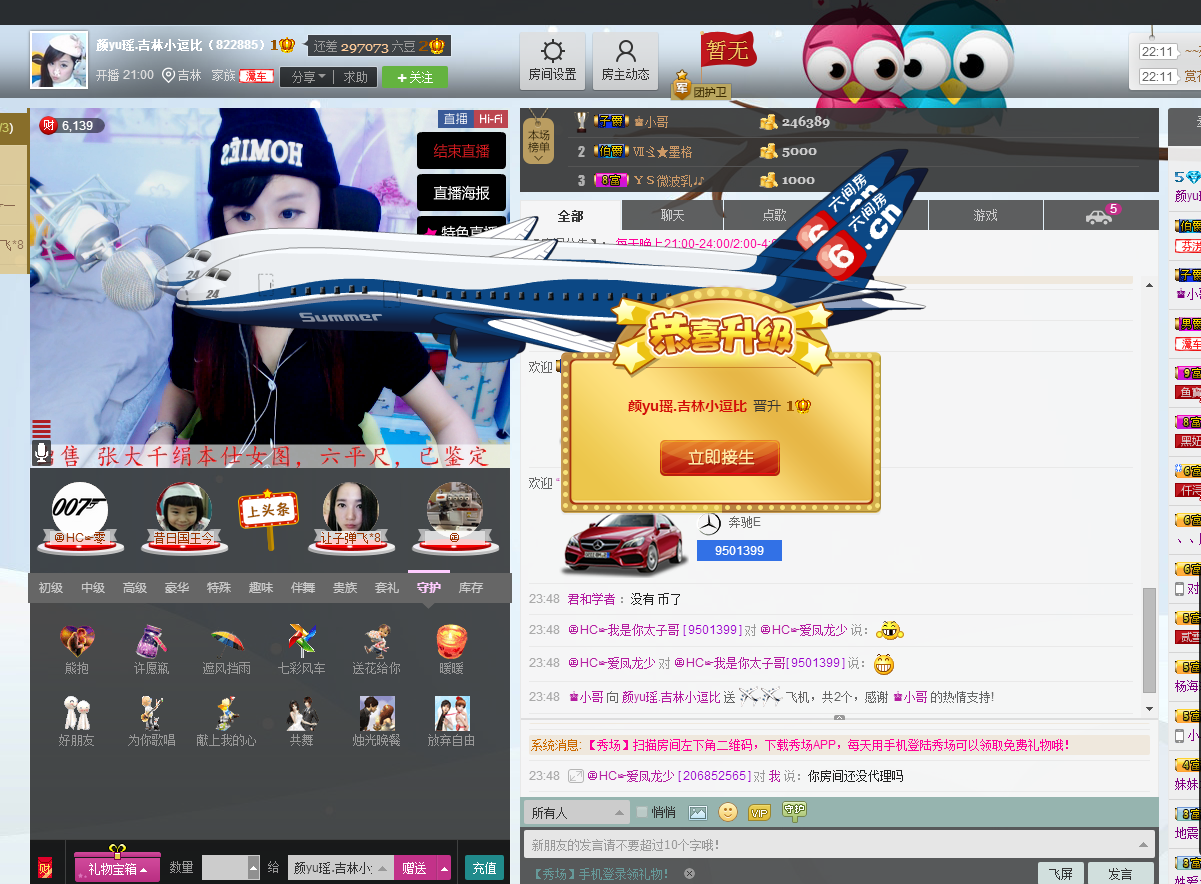
Task: Expand the chat input history arrow
Action: [1144, 844]
